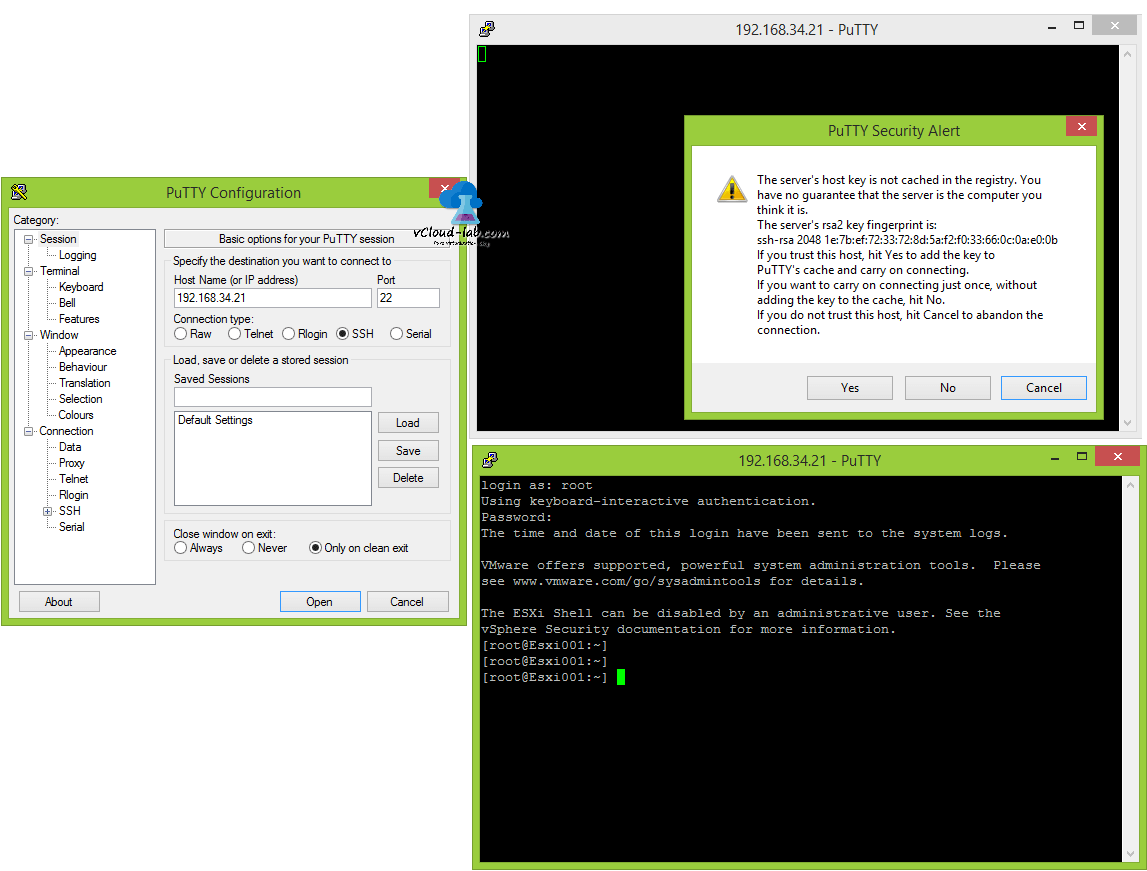Click the PuTTY icon on the Configuration title bar
Viewport: 1147px width, 871px height.
(x=18, y=192)
